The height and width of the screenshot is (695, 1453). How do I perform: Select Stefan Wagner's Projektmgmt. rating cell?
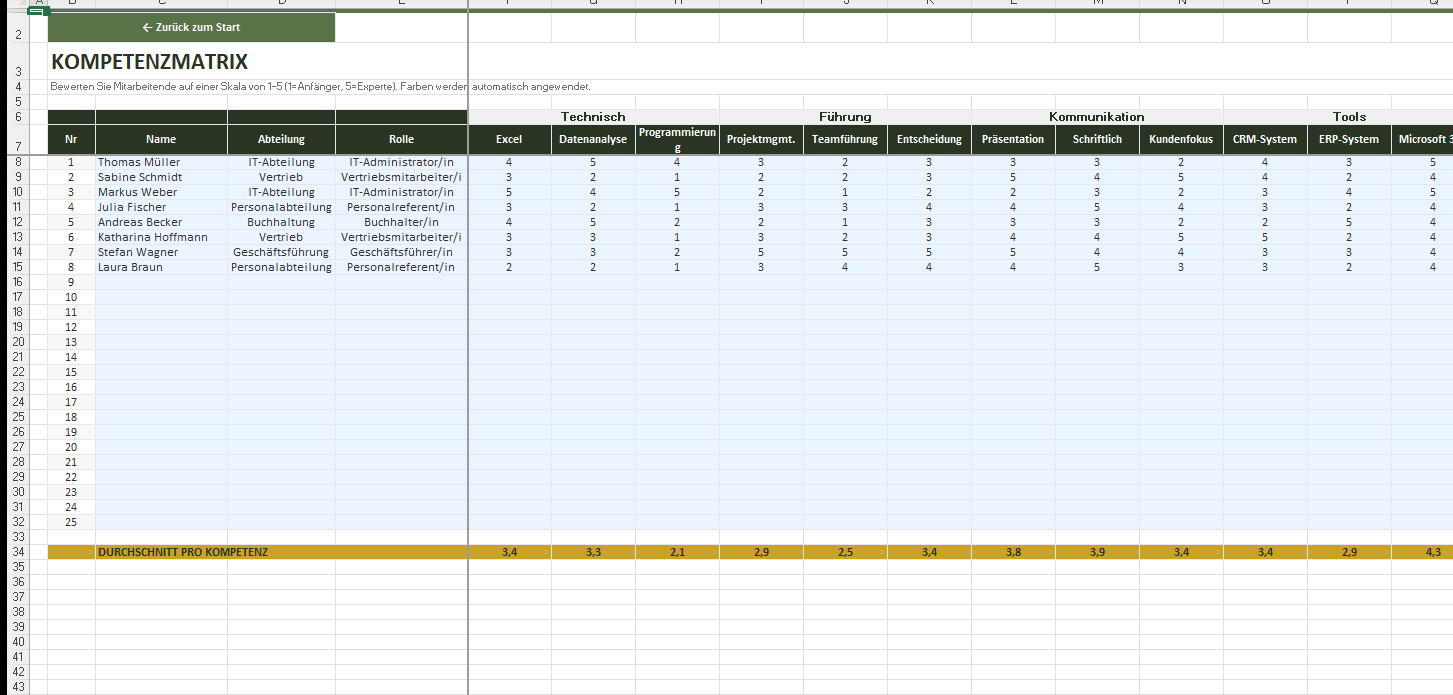click(761, 252)
